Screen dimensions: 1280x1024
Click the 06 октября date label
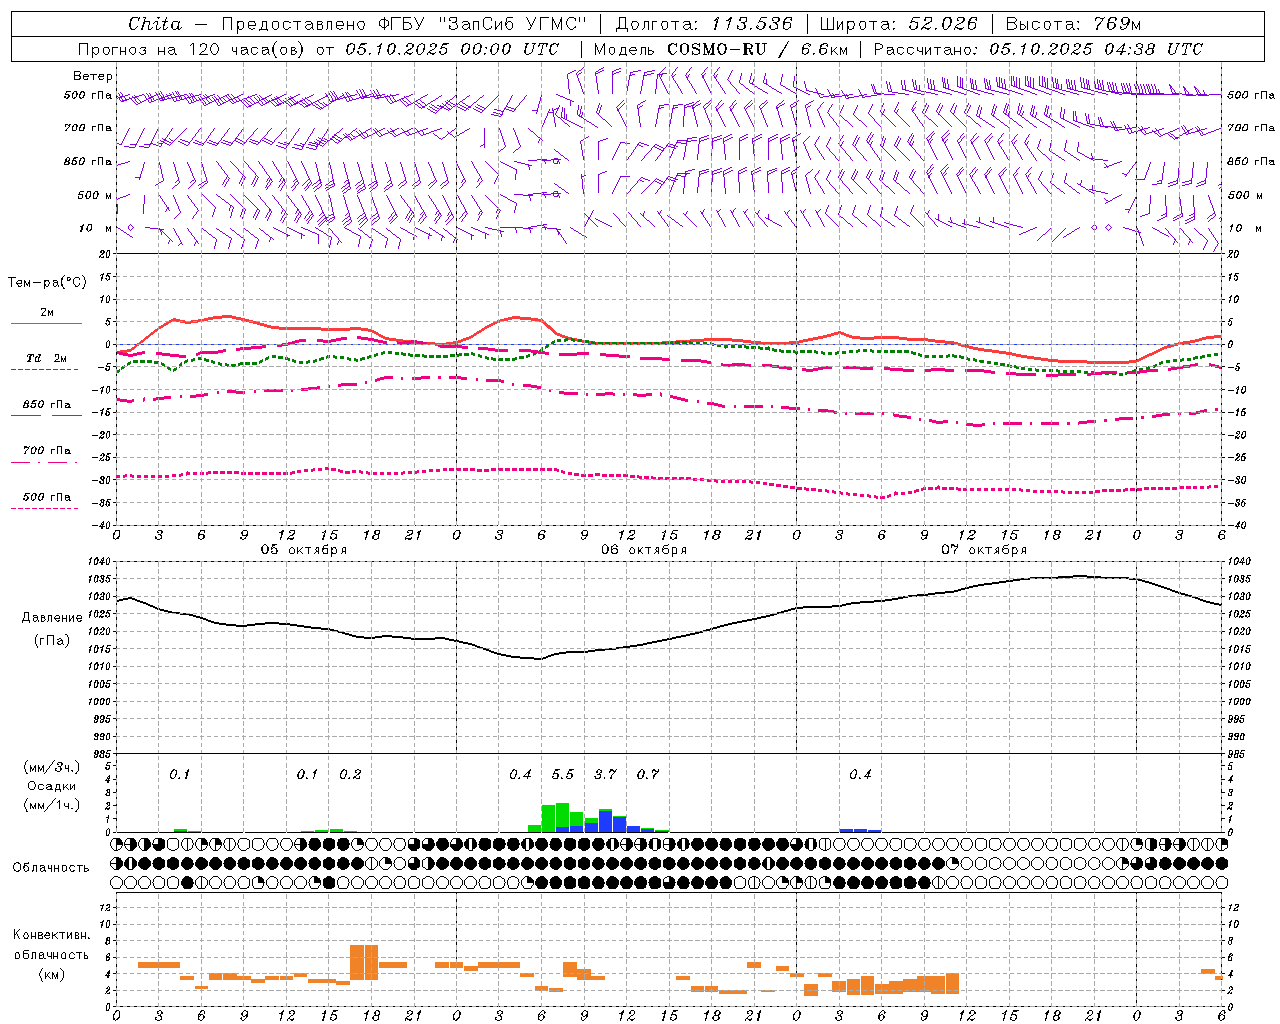(x=644, y=550)
